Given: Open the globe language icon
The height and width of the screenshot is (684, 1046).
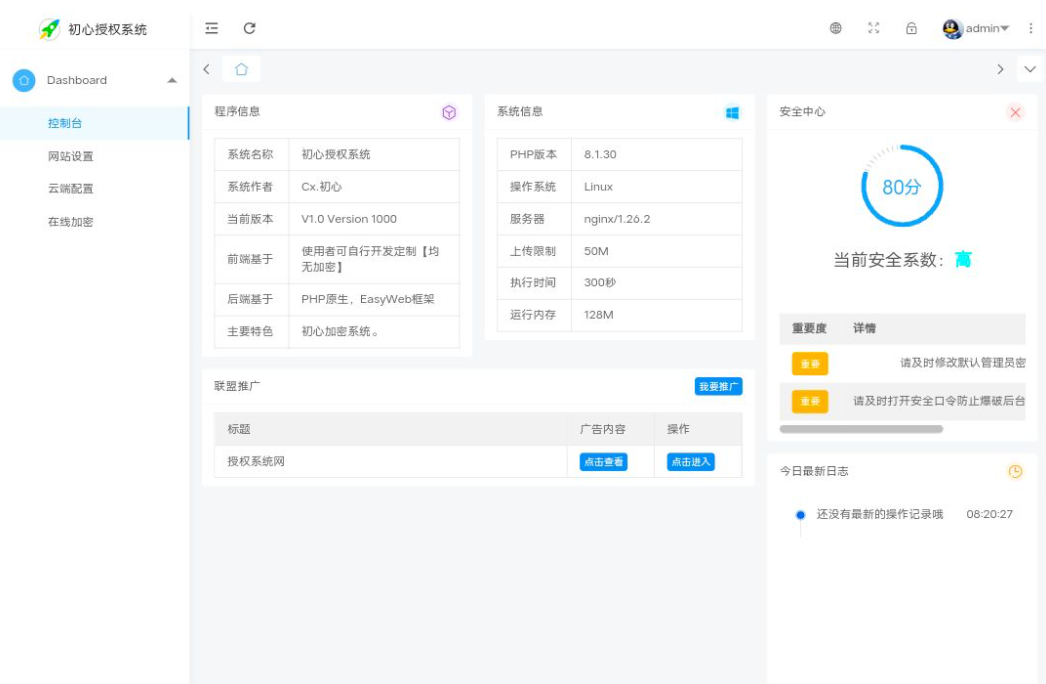Looking at the screenshot, I should pyautogui.click(x=836, y=28).
